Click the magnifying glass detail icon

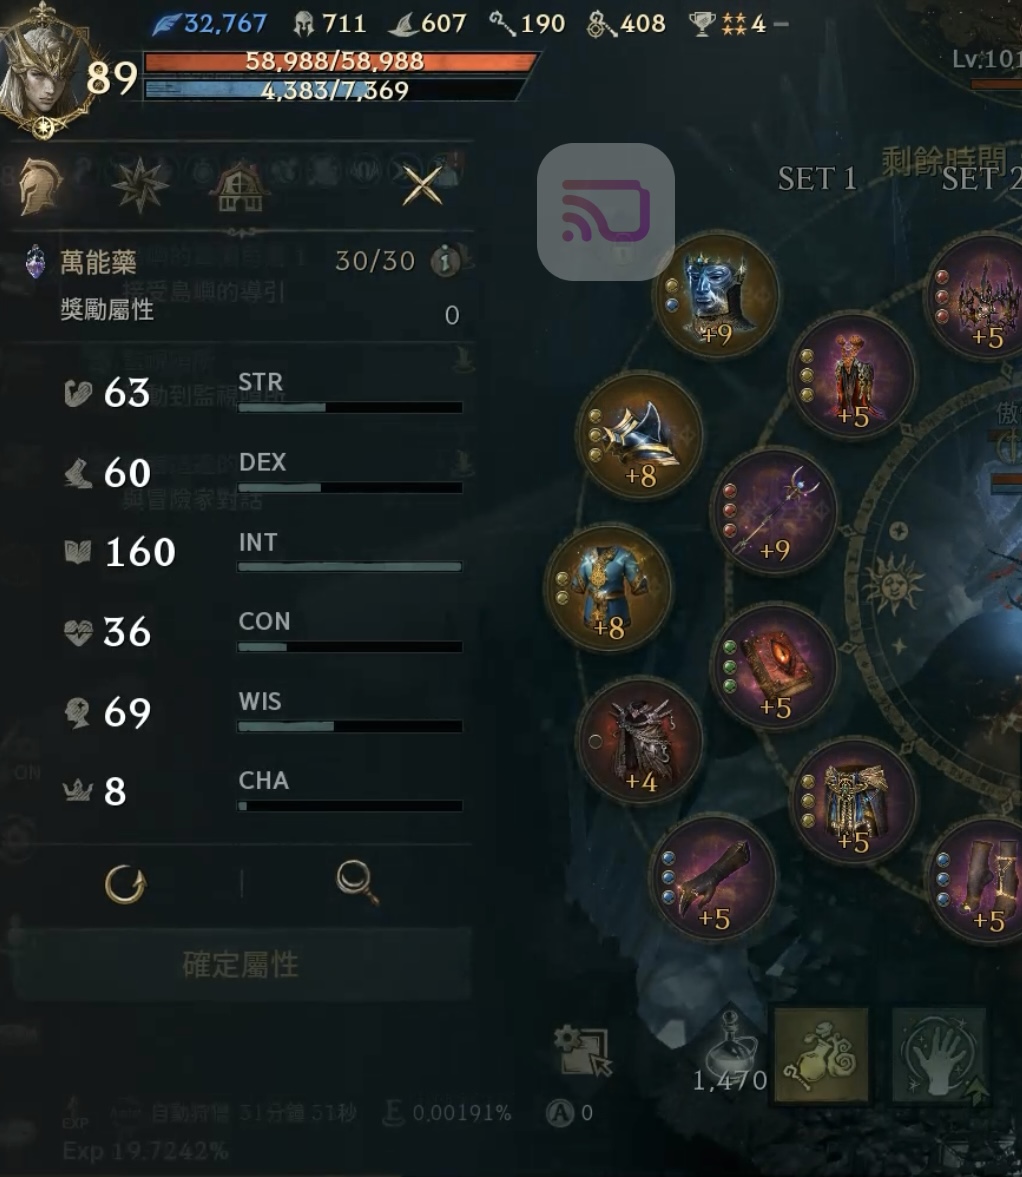356,882
